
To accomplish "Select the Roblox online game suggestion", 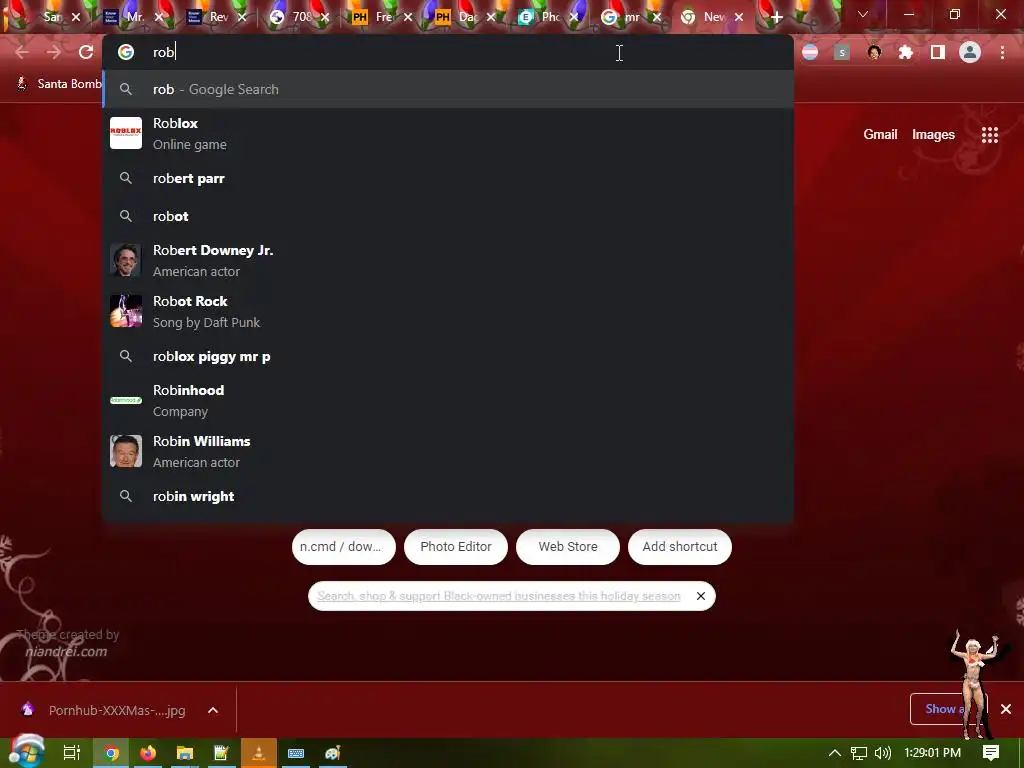I will [x=448, y=133].
